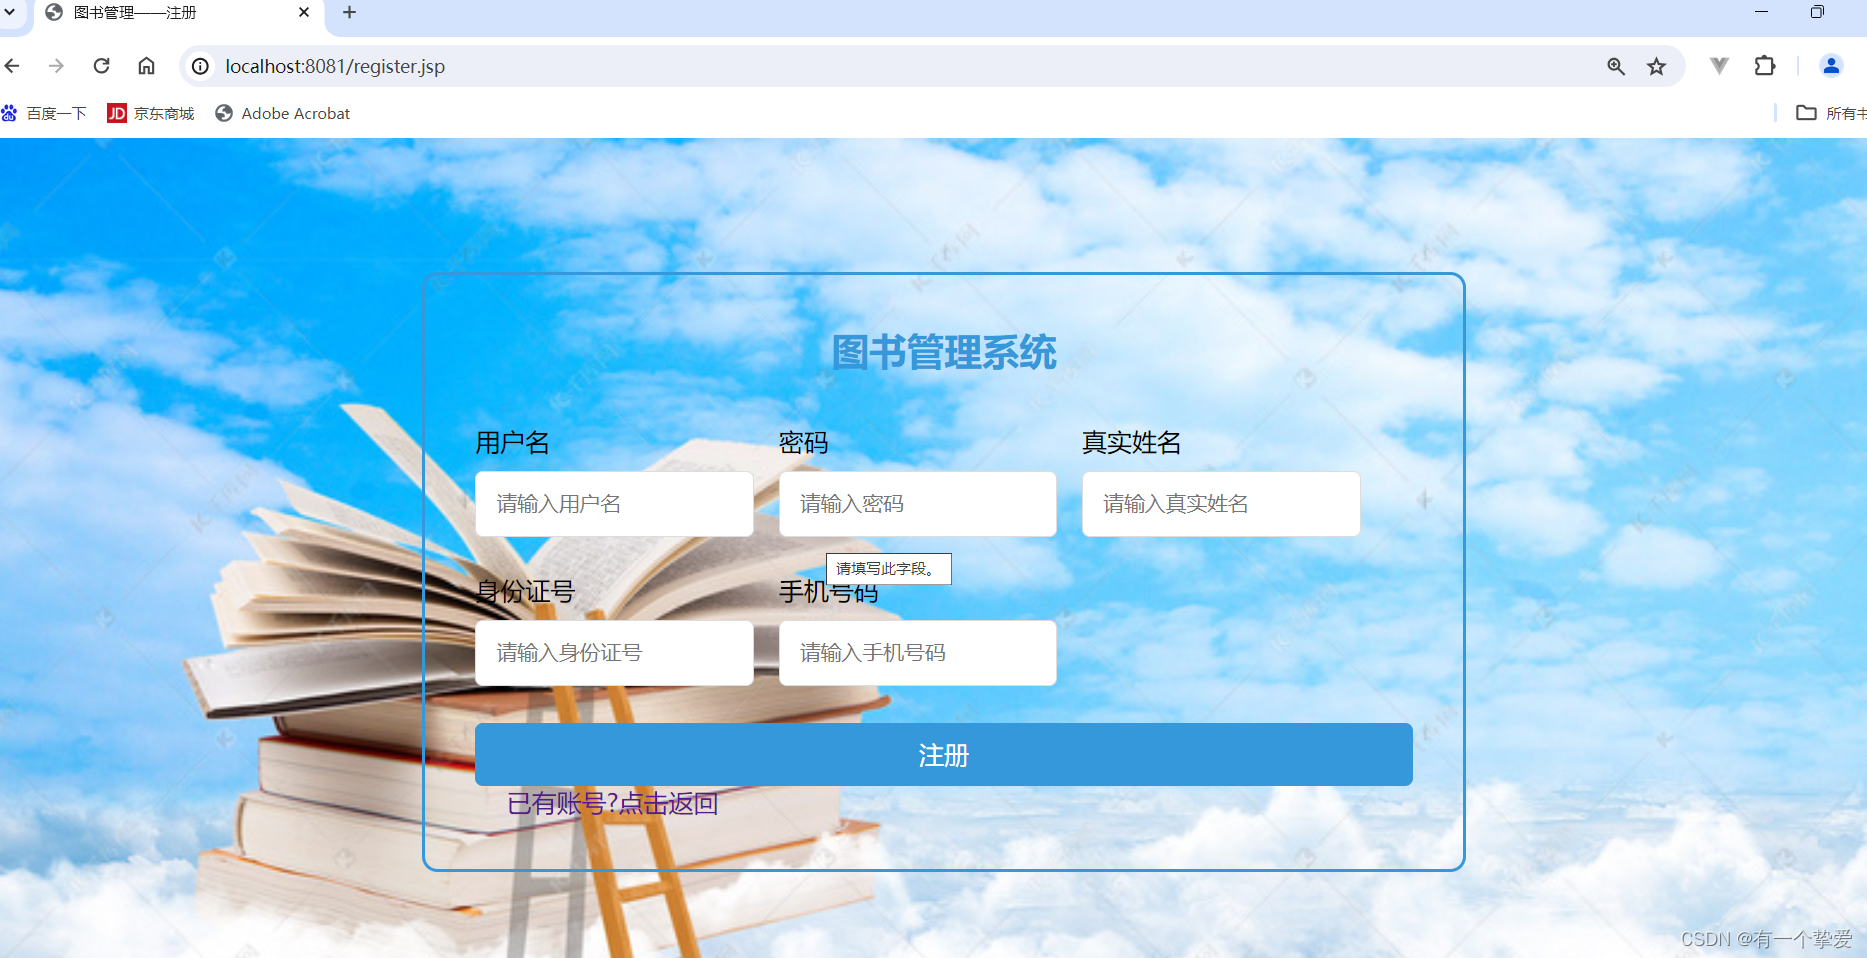Viewport: 1867px width, 958px height.
Task: Open the 京东商城 bookmark
Action: click(x=150, y=113)
